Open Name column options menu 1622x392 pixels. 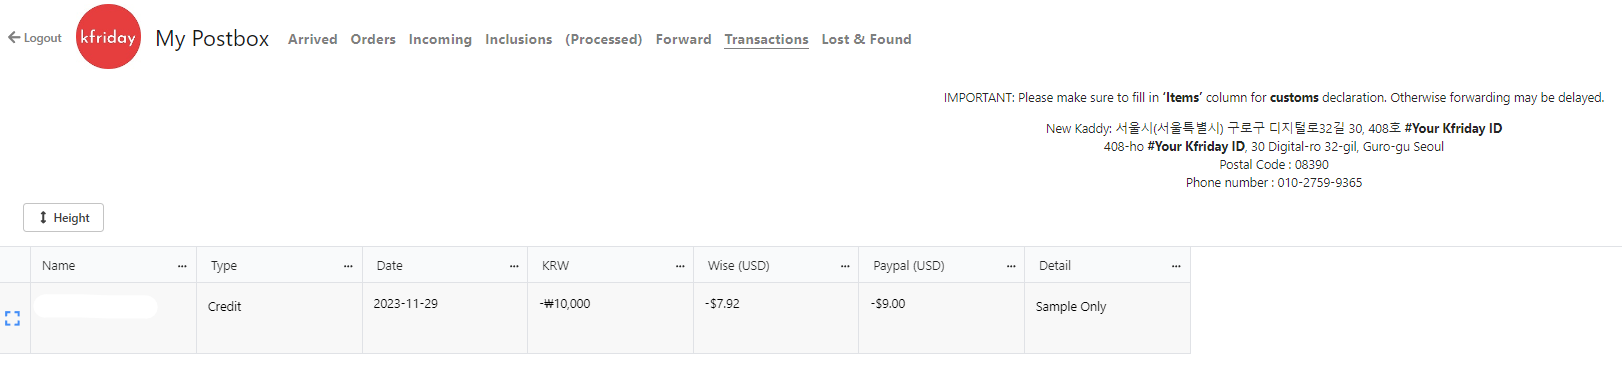pyautogui.click(x=182, y=266)
